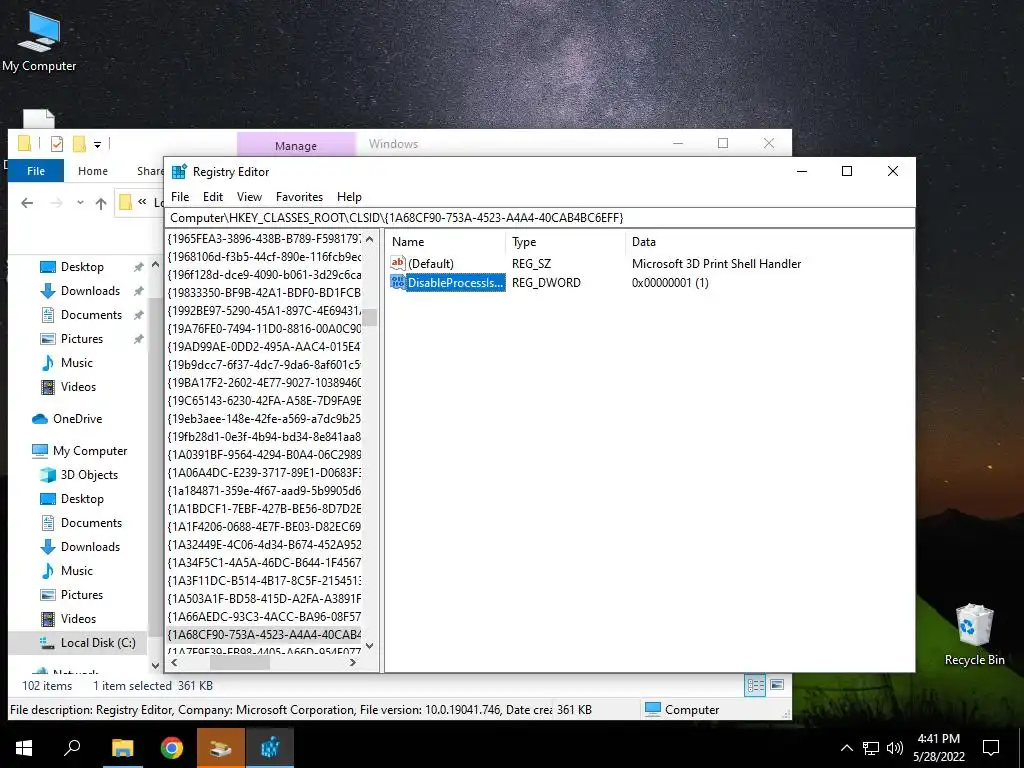Open network status in the system tray

click(x=871, y=748)
